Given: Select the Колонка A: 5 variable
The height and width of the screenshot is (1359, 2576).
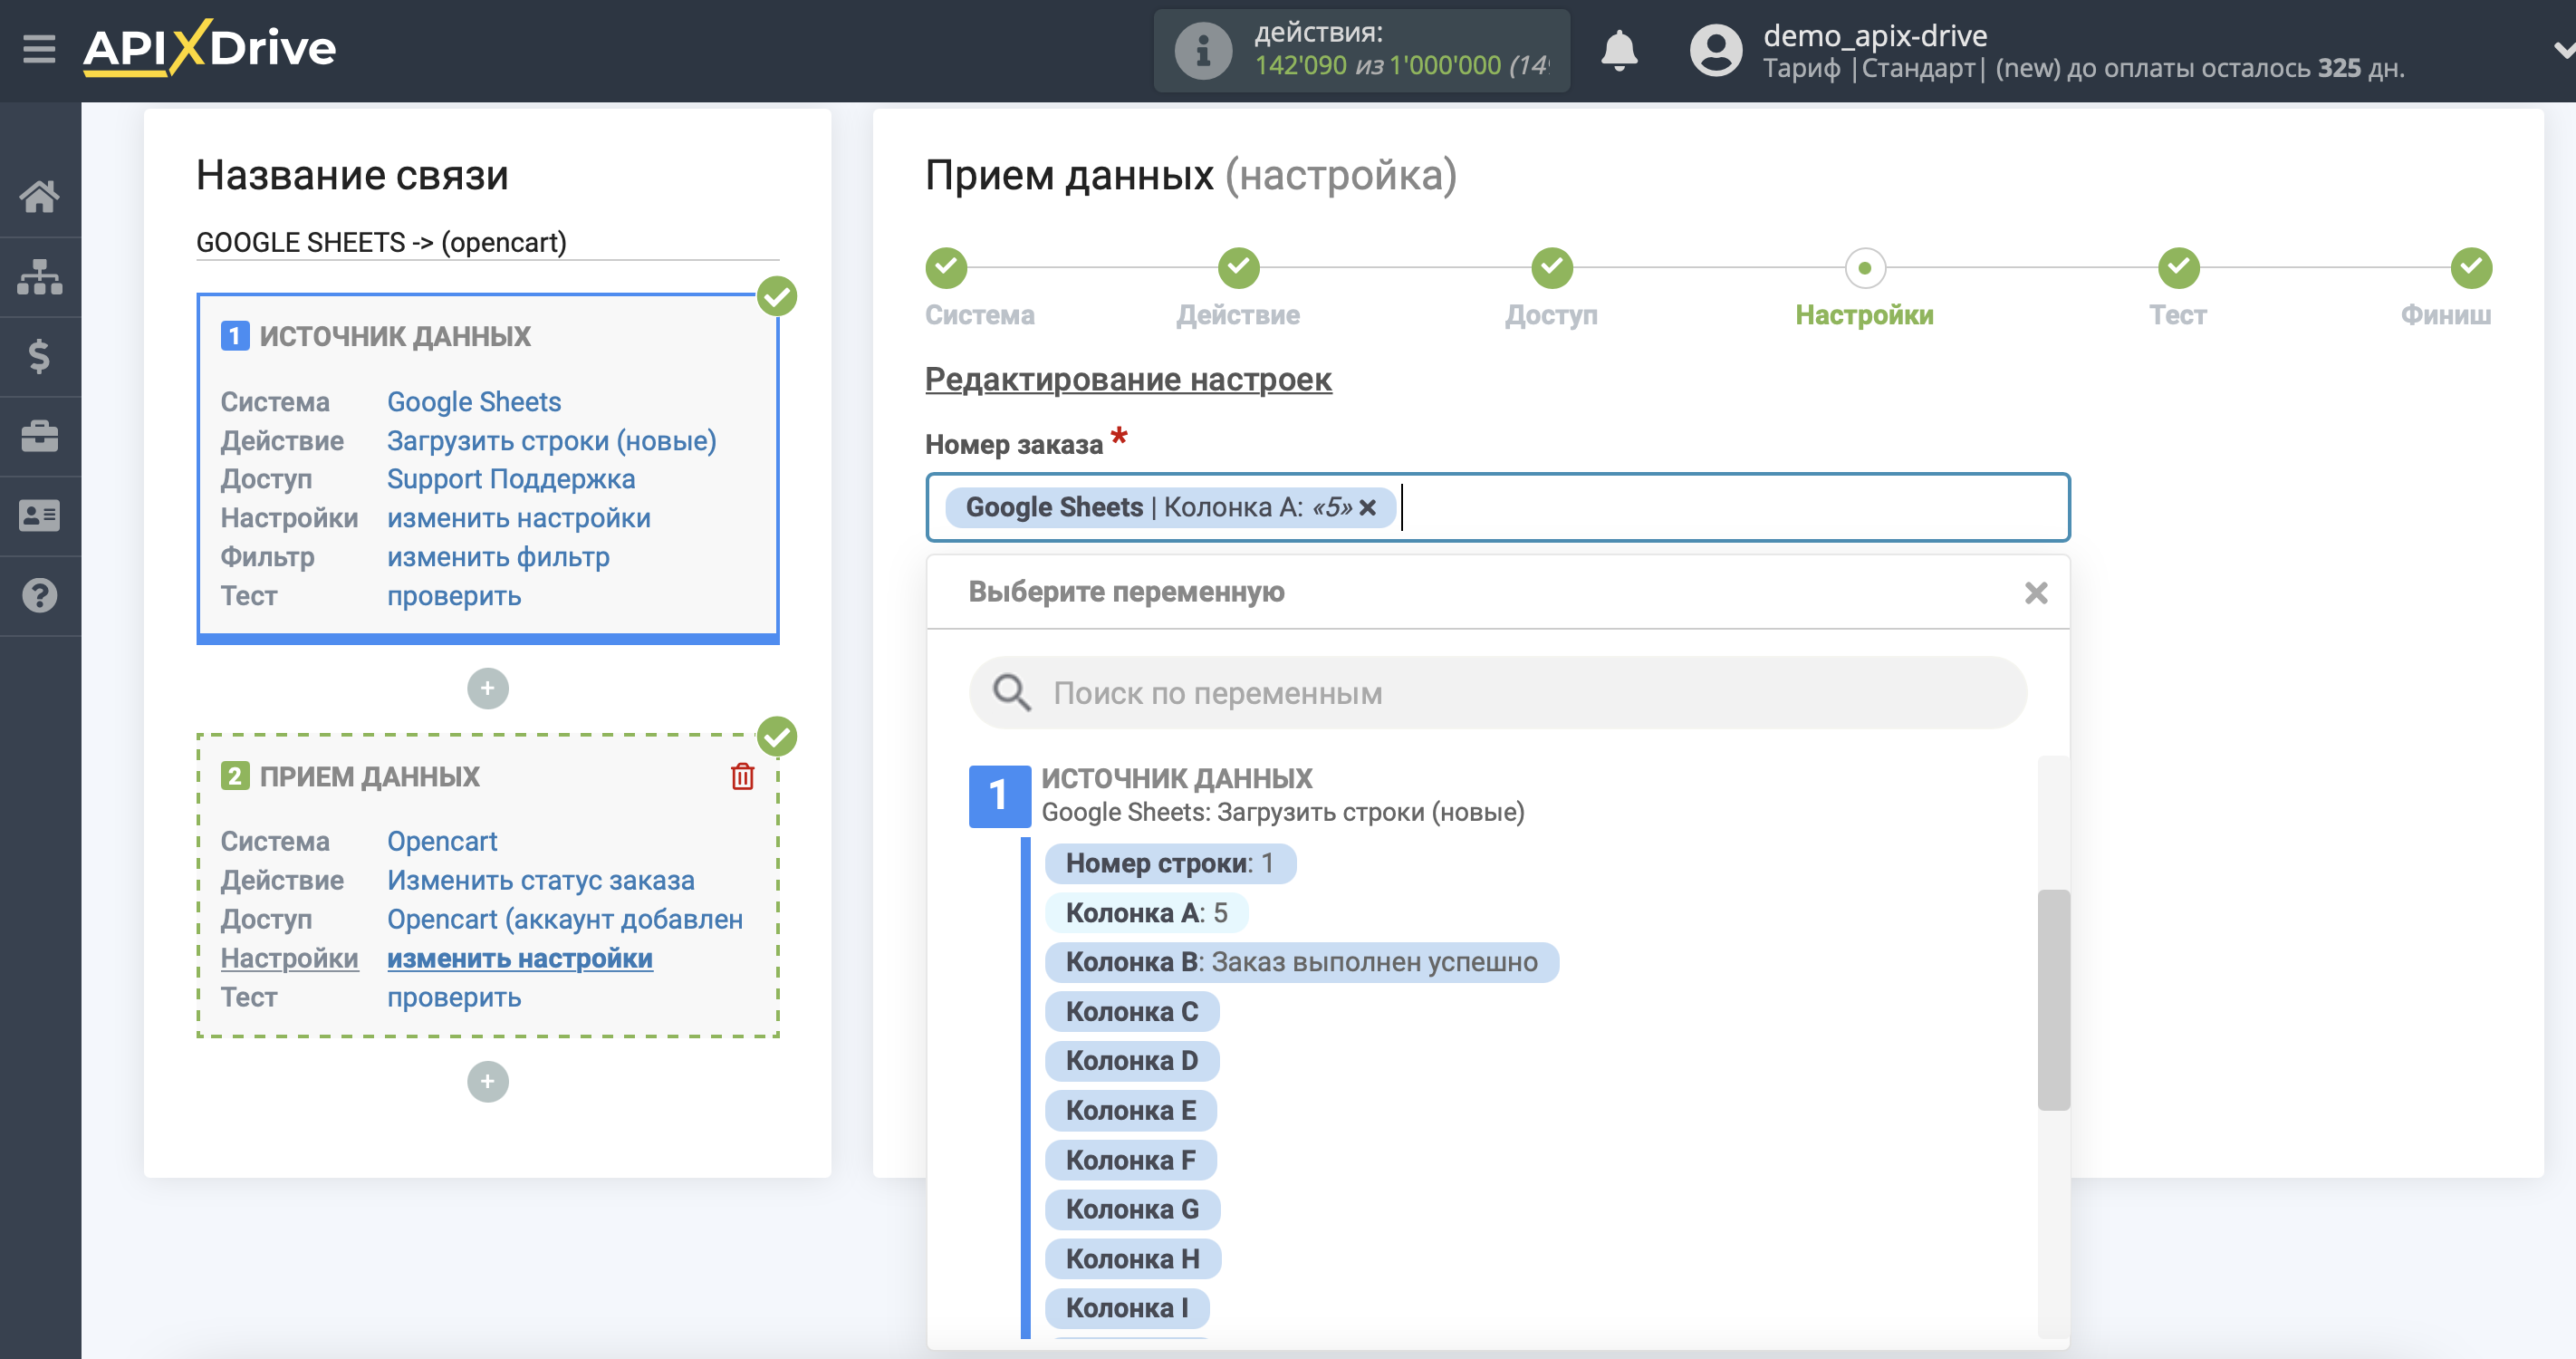Looking at the screenshot, I should (x=1146, y=912).
